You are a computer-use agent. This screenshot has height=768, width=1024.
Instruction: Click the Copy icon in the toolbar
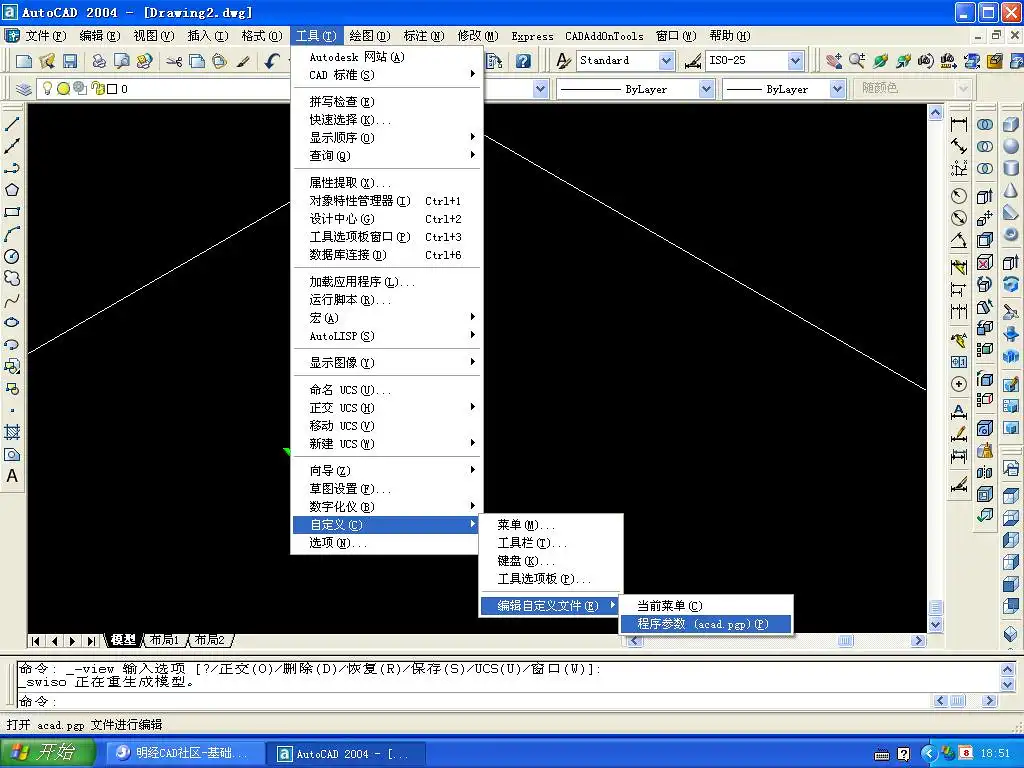tap(197, 61)
